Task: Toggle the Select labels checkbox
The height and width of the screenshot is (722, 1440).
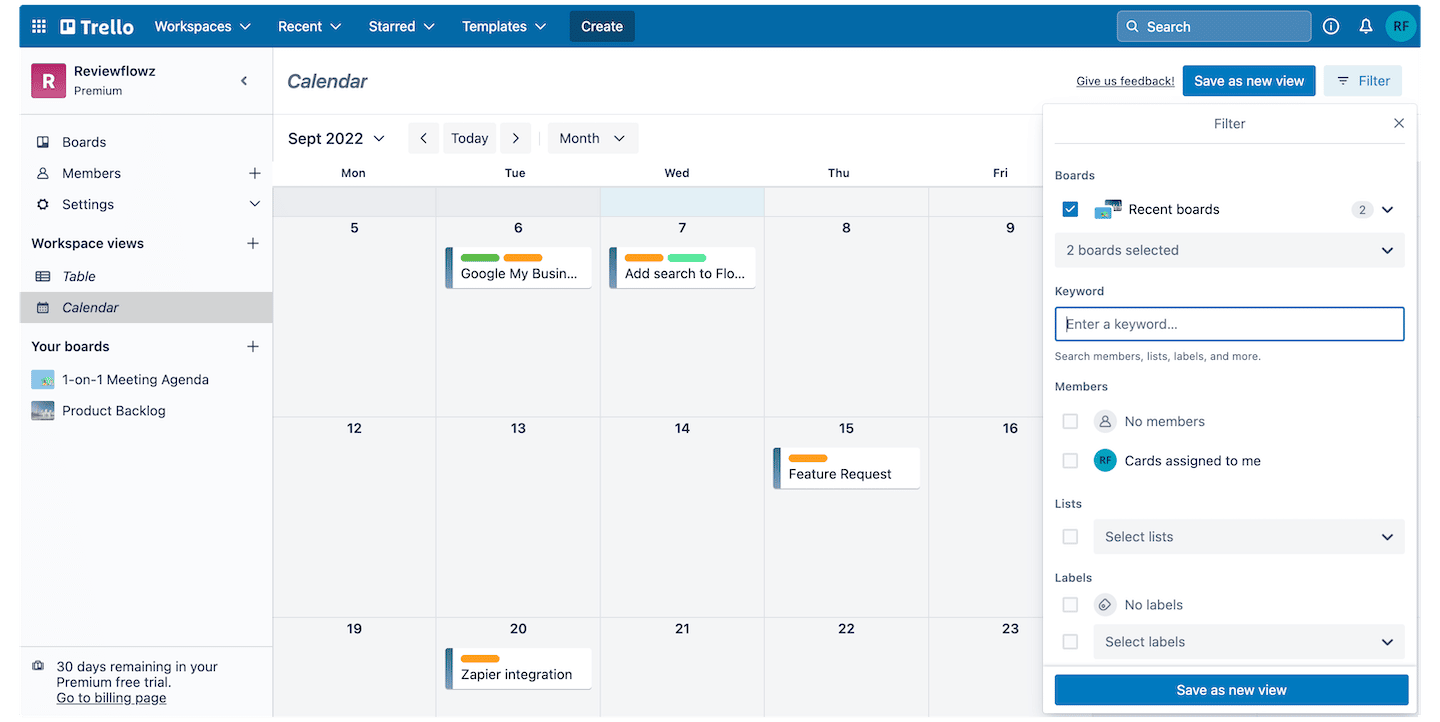Action: point(1070,642)
